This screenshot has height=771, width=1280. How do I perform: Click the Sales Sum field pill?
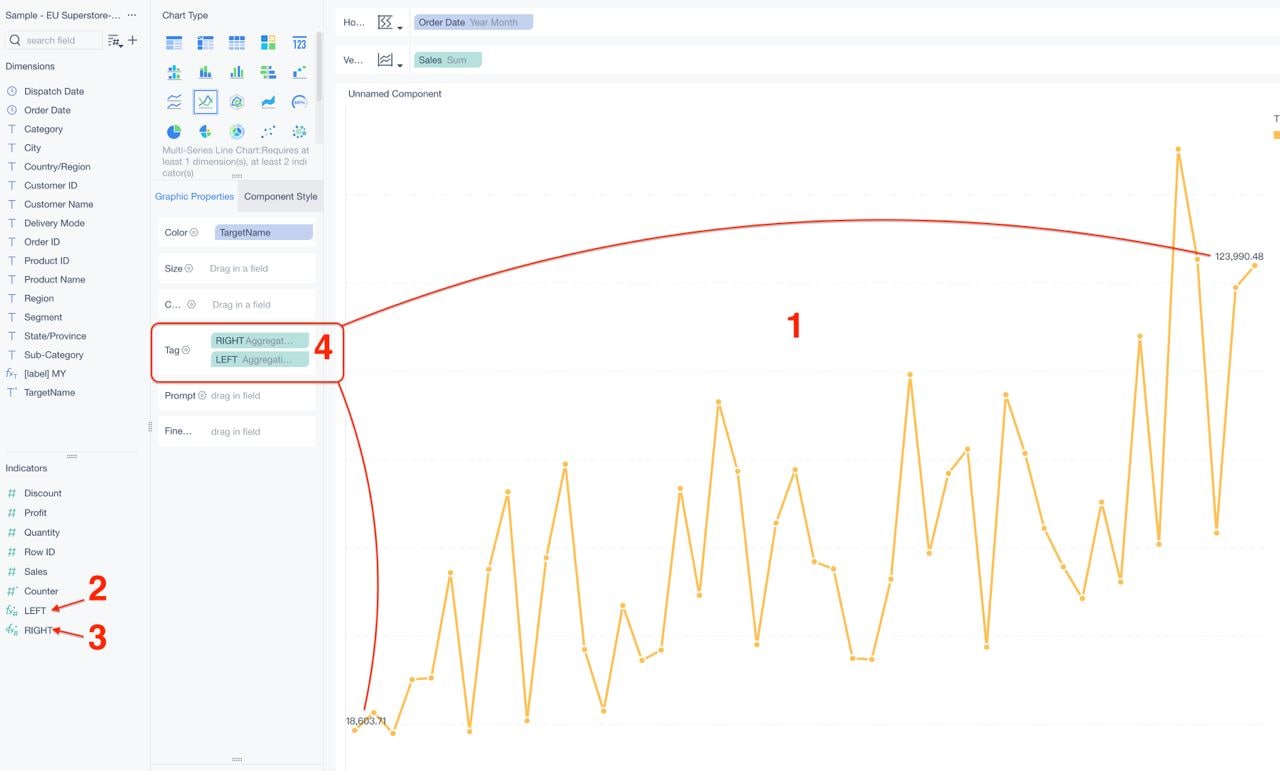448,60
